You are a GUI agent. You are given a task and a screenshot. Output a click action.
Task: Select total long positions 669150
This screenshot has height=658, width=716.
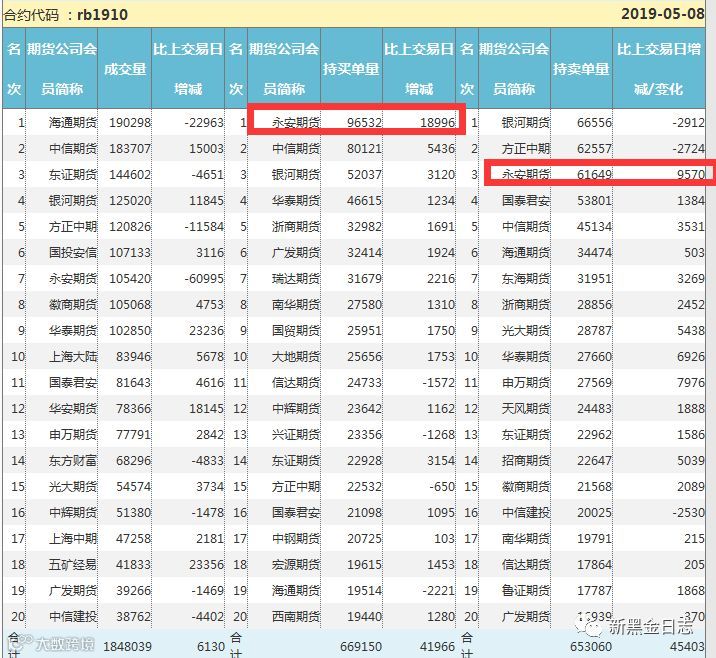pyautogui.click(x=361, y=647)
